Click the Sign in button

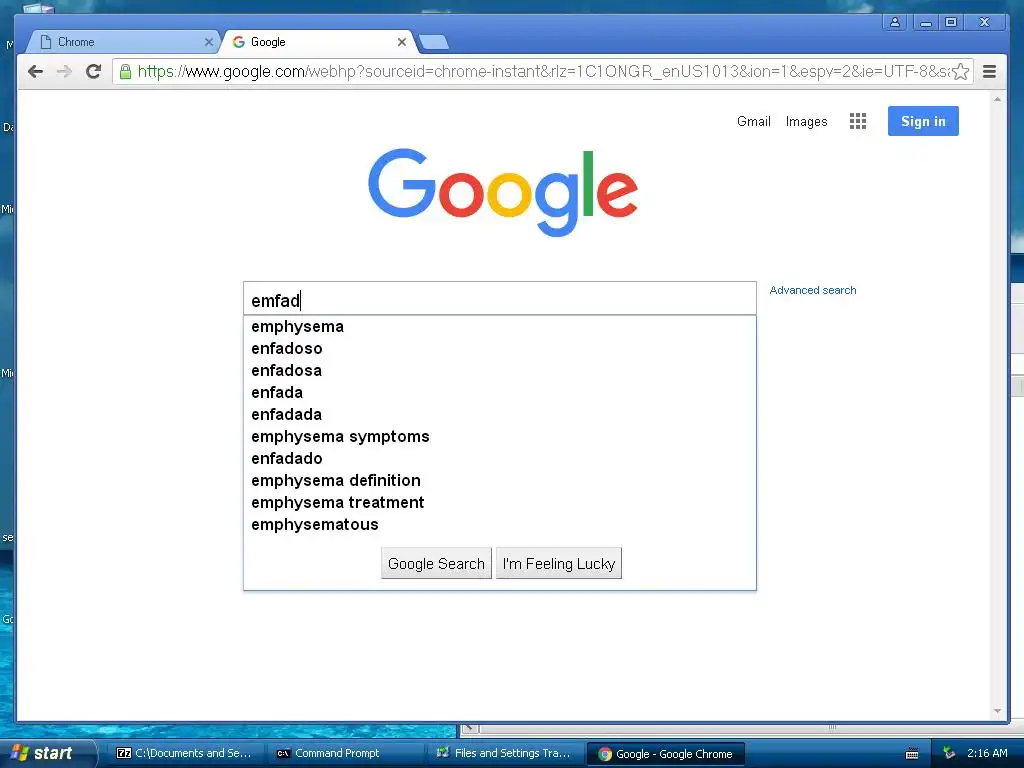(x=923, y=121)
